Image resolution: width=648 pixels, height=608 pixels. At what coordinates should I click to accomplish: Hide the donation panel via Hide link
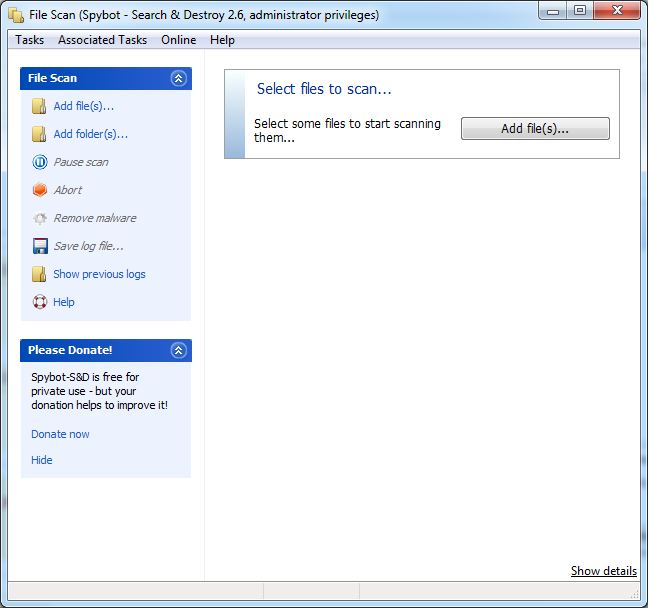coord(42,460)
